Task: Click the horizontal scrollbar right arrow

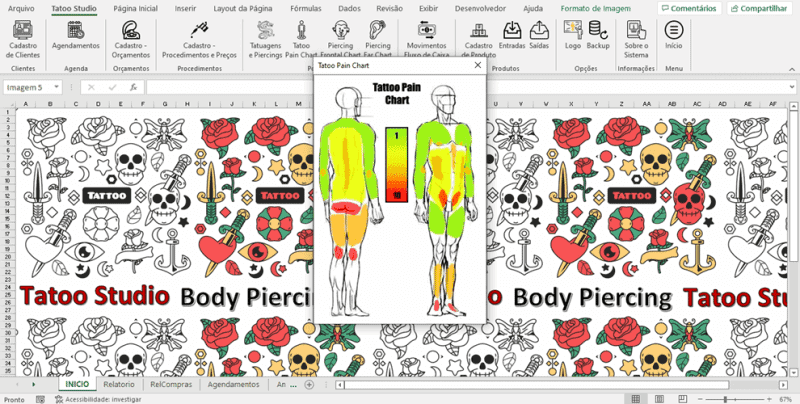Action: coord(783,385)
